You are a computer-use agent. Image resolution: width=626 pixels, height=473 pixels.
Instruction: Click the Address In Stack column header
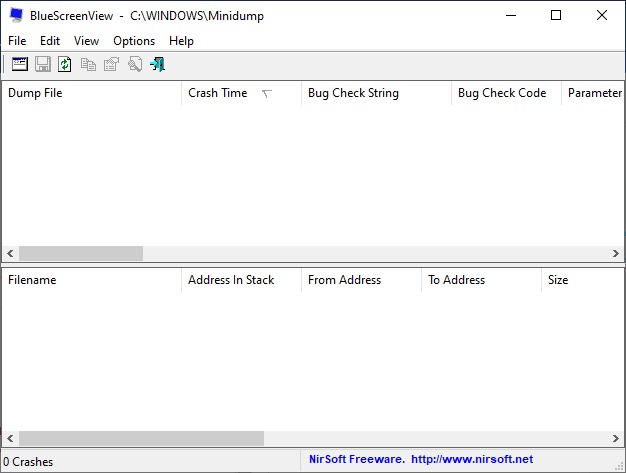pyautogui.click(x=231, y=280)
